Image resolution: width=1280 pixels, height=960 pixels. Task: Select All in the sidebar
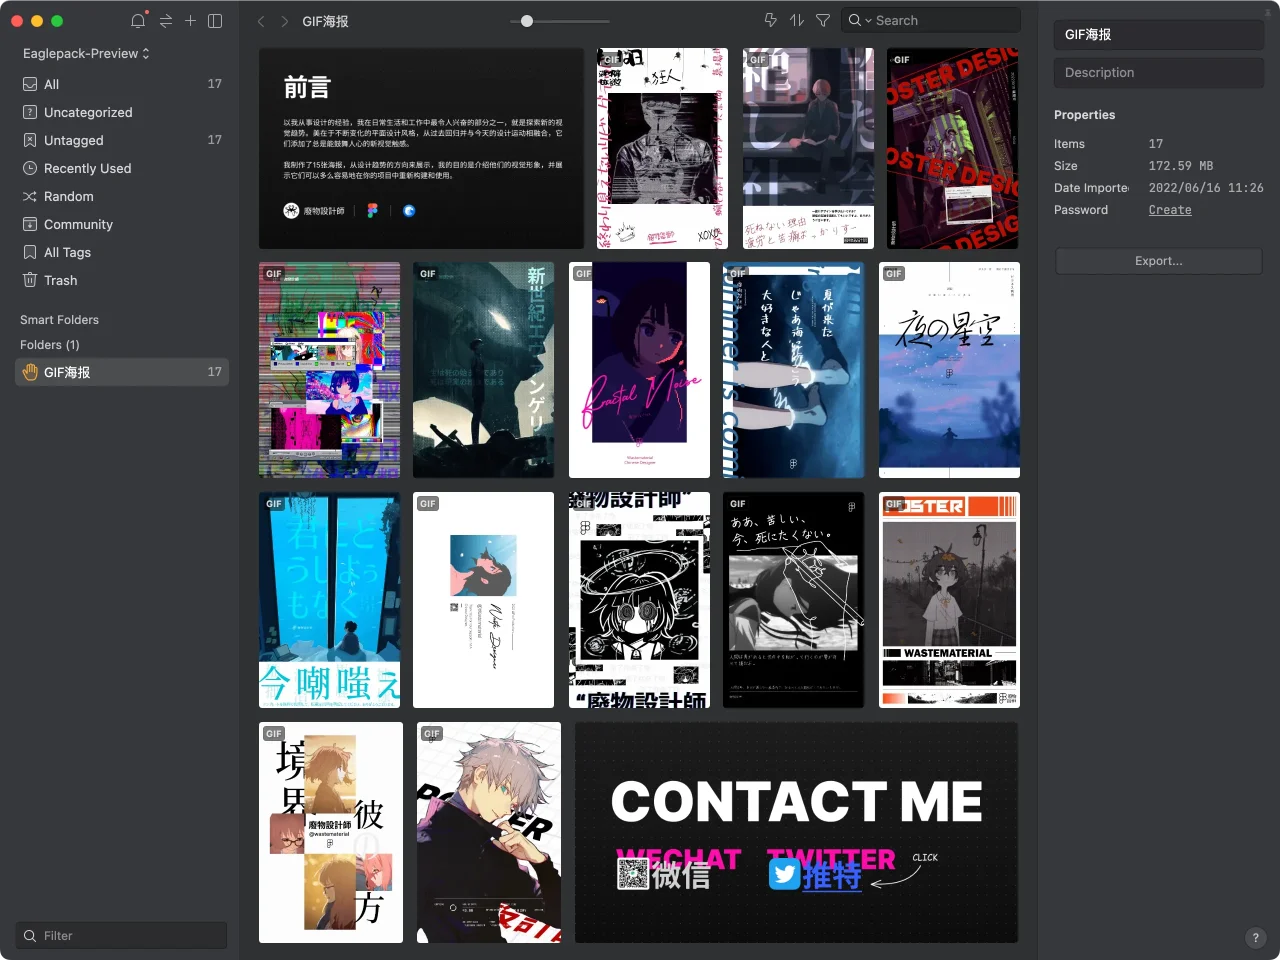pyautogui.click(x=122, y=84)
